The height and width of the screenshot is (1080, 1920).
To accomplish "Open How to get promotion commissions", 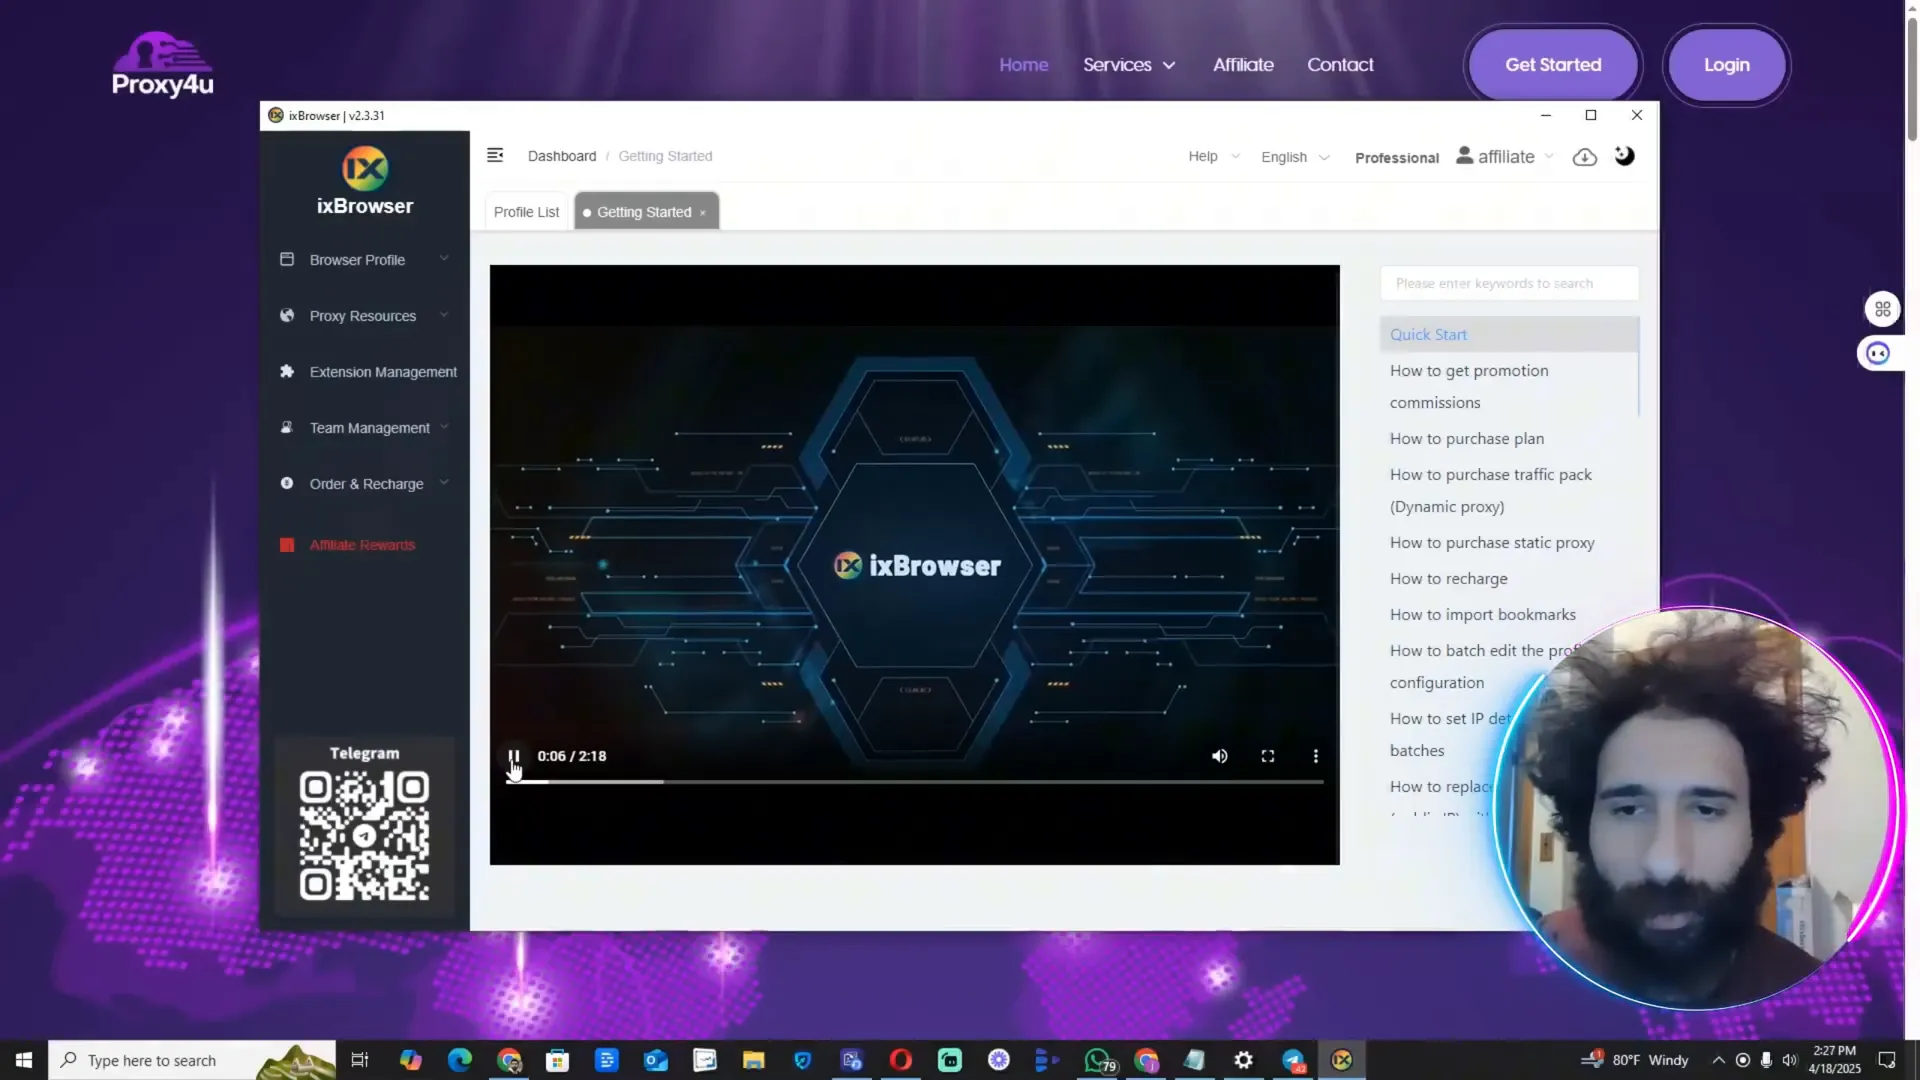I will coord(1469,386).
